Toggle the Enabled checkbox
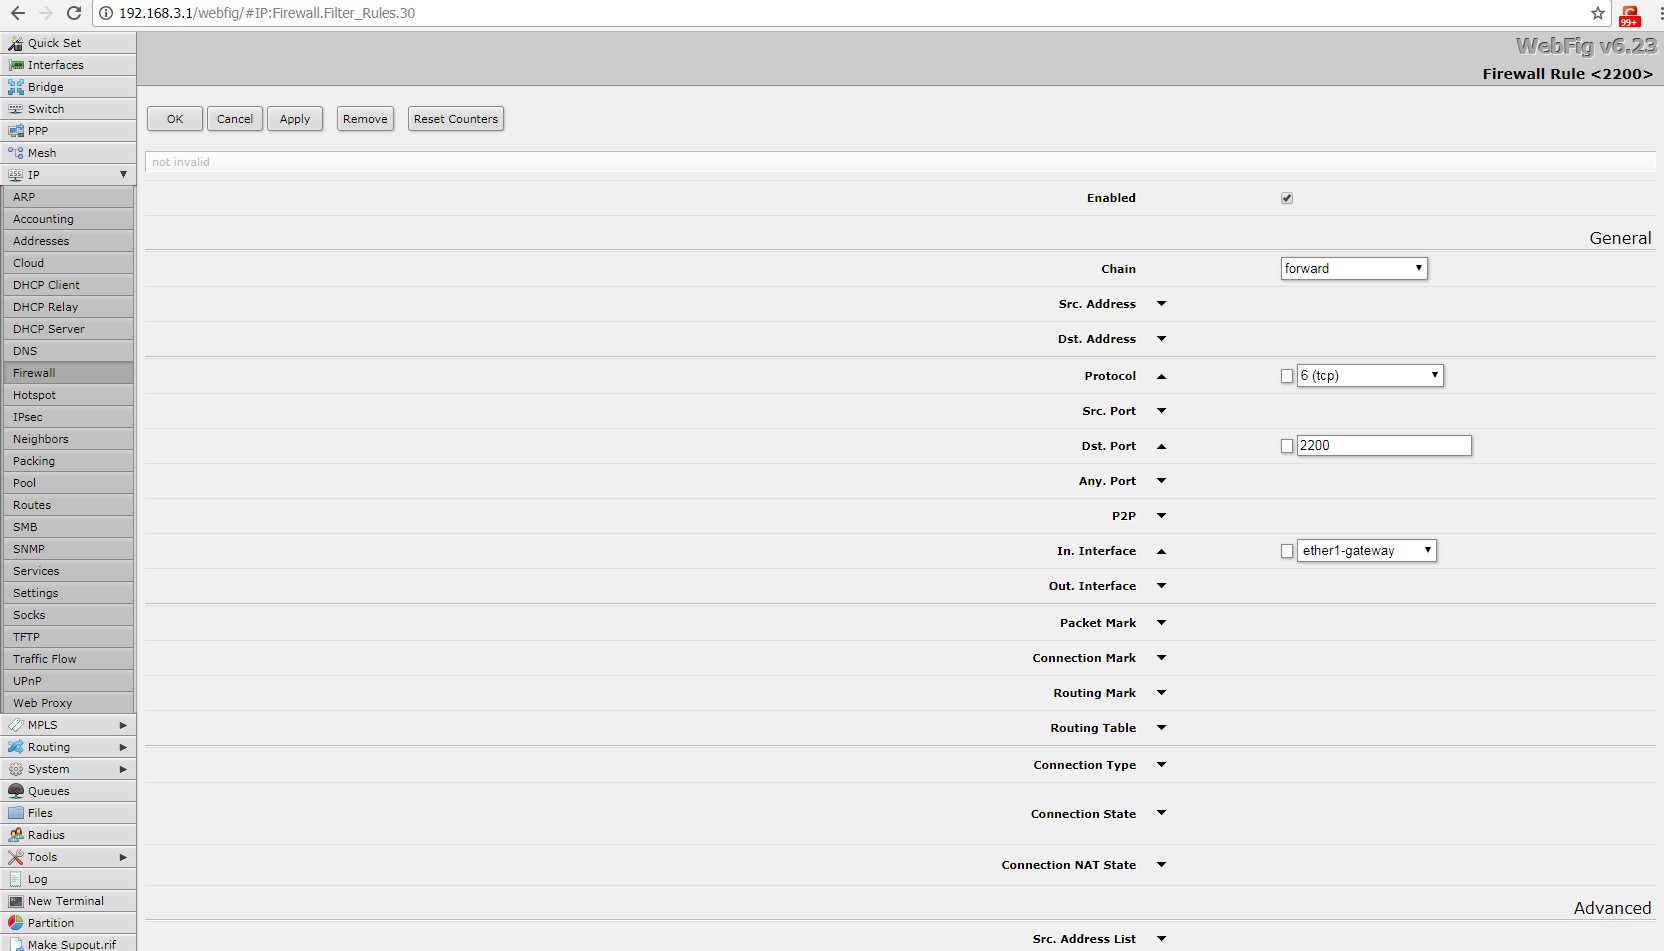1664x951 pixels. (1287, 198)
